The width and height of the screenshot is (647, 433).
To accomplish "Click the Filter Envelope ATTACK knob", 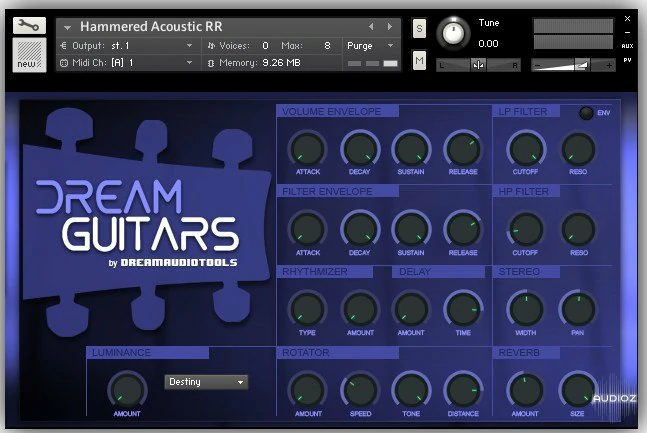I will (307, 230).
